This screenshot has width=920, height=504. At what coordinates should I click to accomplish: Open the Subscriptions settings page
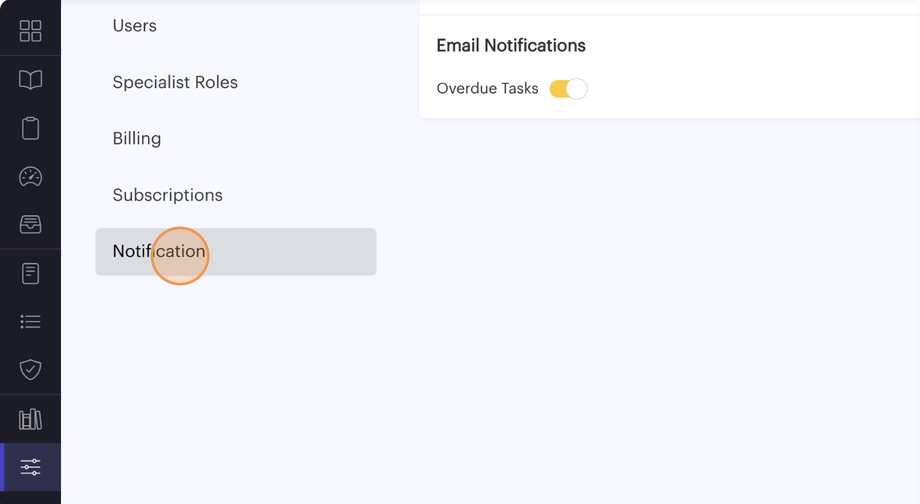[167, 195]
